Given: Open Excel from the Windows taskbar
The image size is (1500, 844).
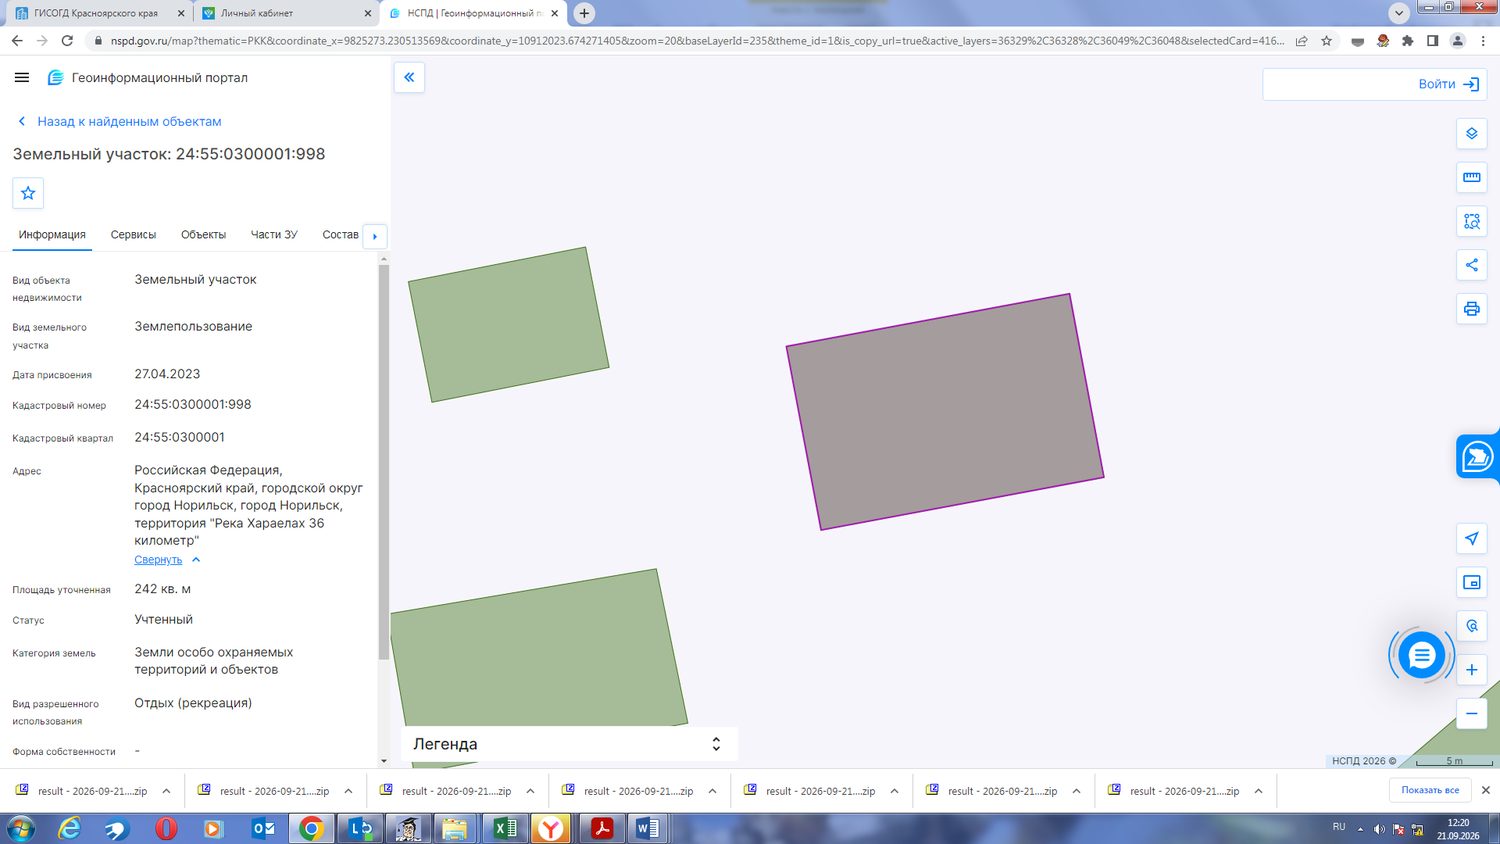Looking at the screenshot, I should tap(505, 828).
